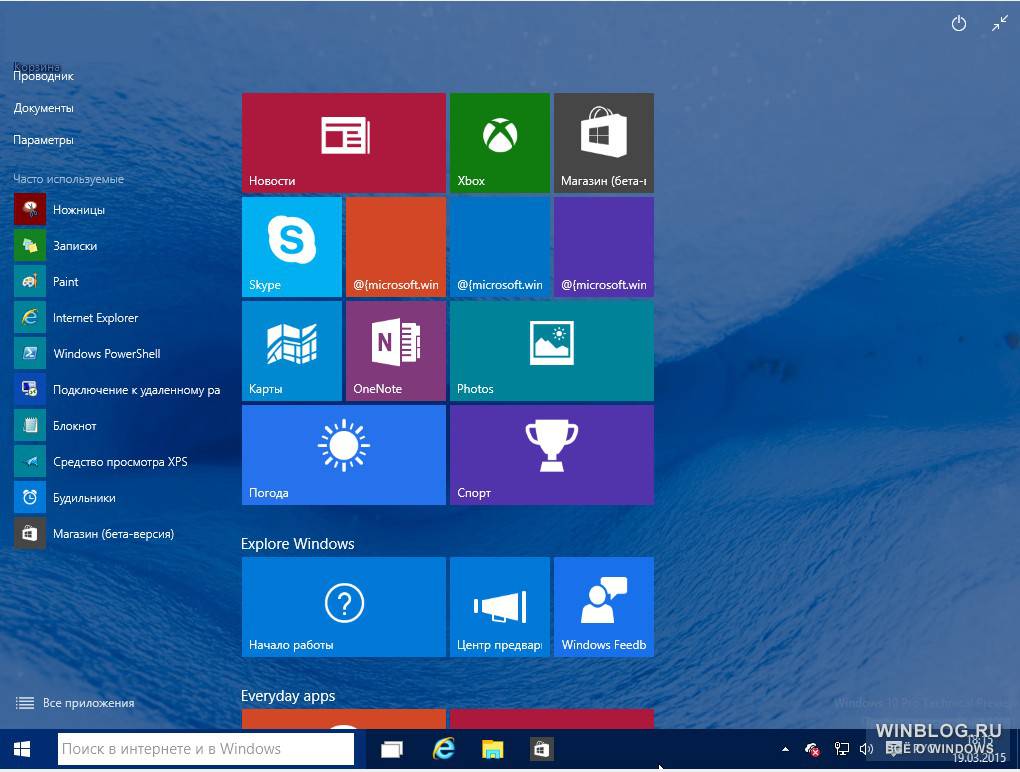Open Task View on the taskbar
This screenshot has width=1020, height=772.
point(392,749)
